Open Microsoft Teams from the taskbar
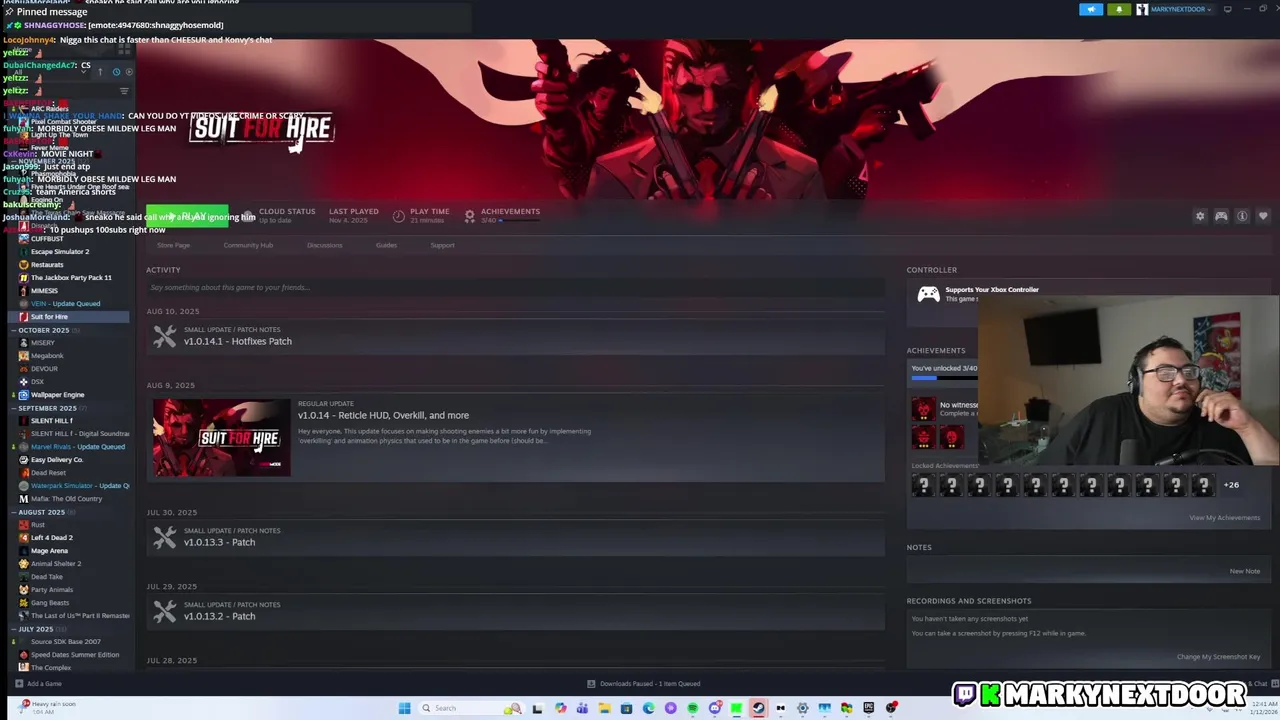The width and height of the screenshot is (1280, 720). tap(582, 708)
